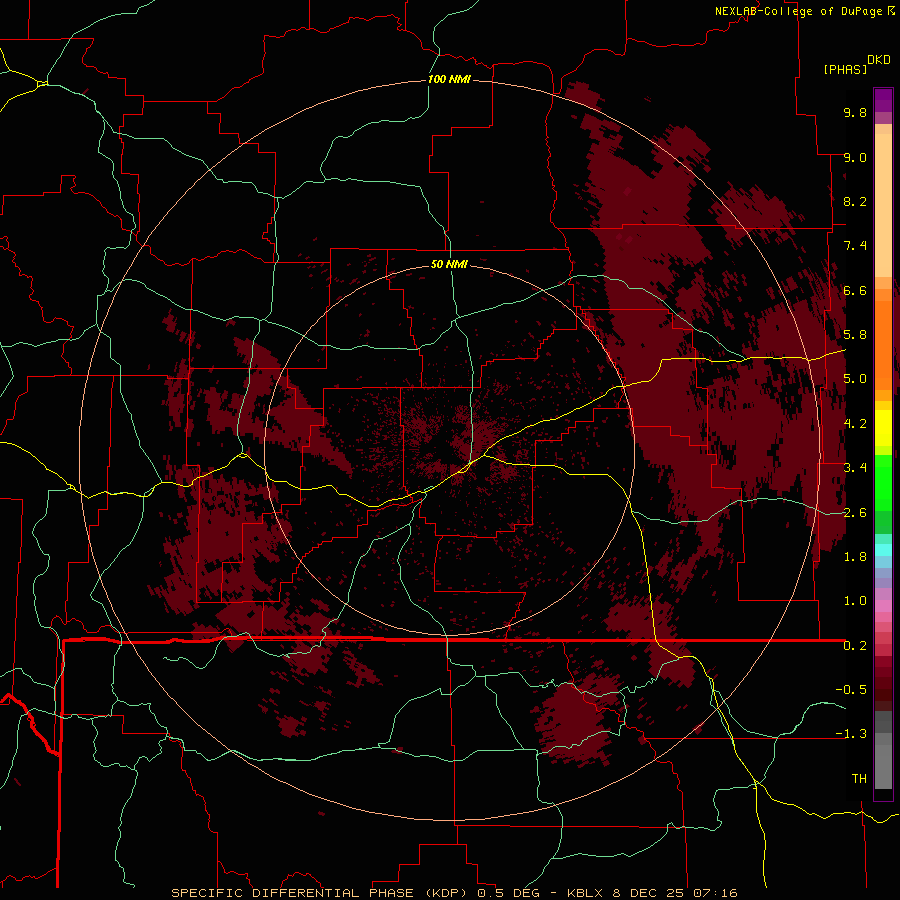Select the 8.2 value on the color scale
The image size is (900, 900).
855,201
